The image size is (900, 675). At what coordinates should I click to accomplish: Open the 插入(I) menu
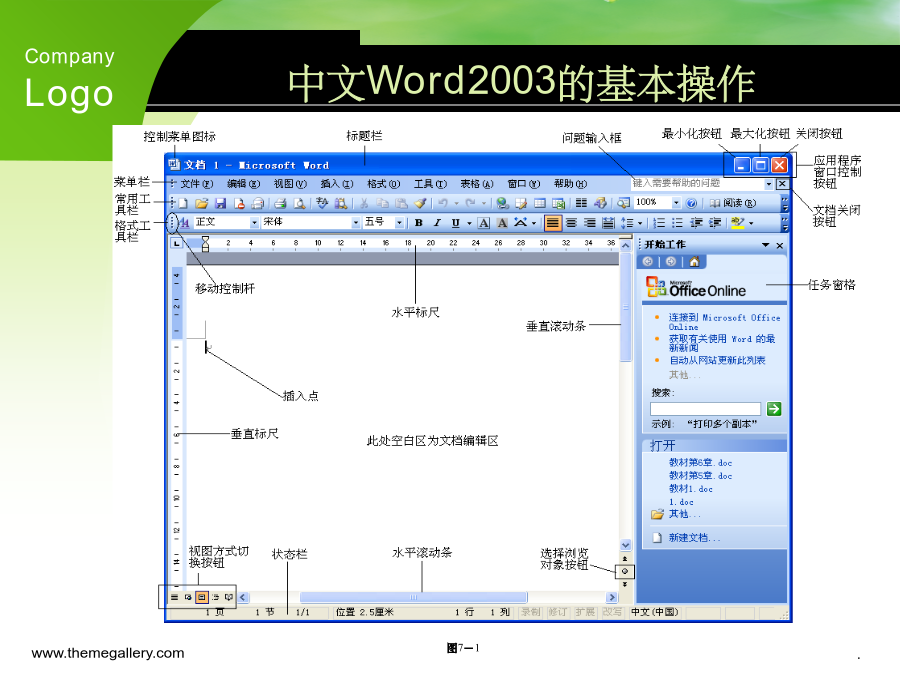(x=337, y=184)
